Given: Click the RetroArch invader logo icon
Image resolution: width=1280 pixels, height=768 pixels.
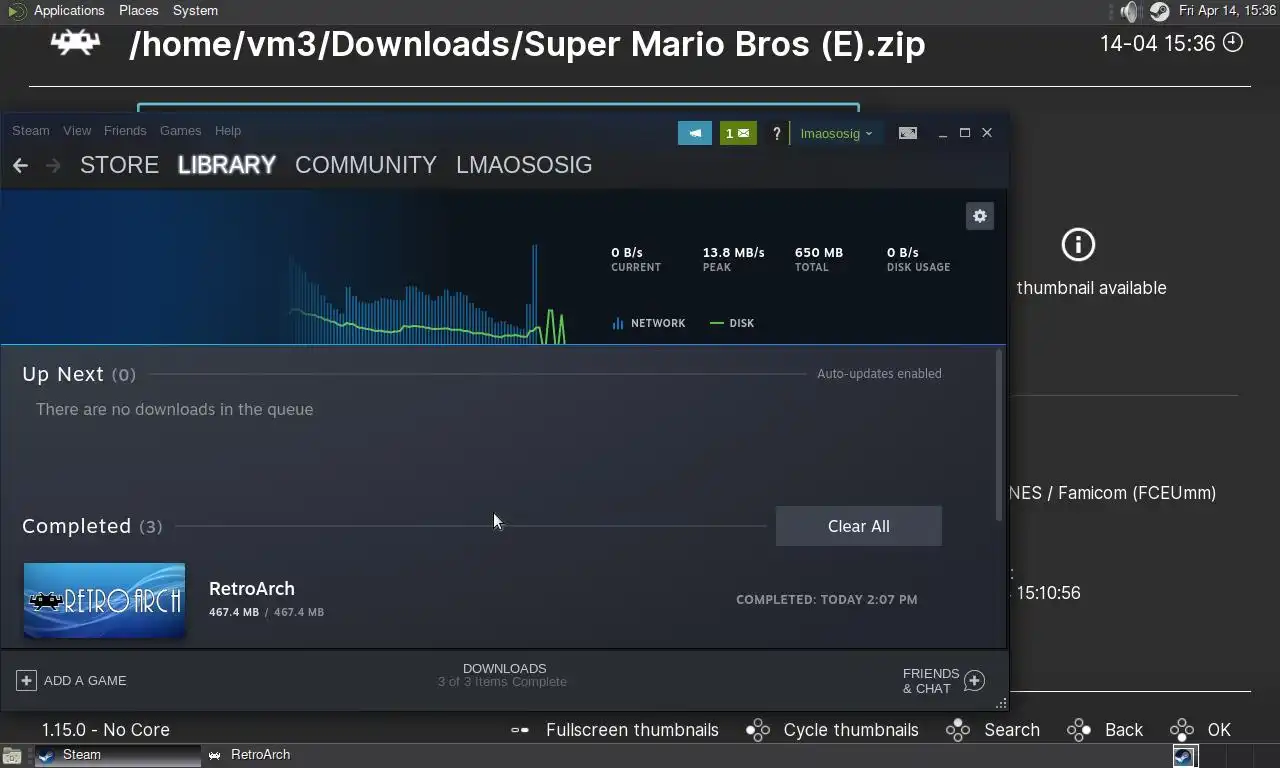Looking at the screenshot, I should [75, 42].
